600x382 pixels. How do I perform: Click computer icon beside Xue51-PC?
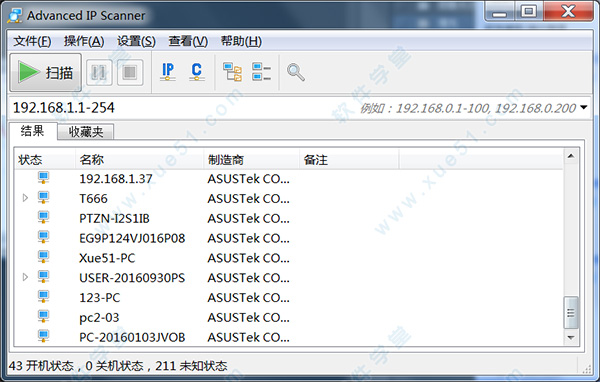[x=43, y=257]
